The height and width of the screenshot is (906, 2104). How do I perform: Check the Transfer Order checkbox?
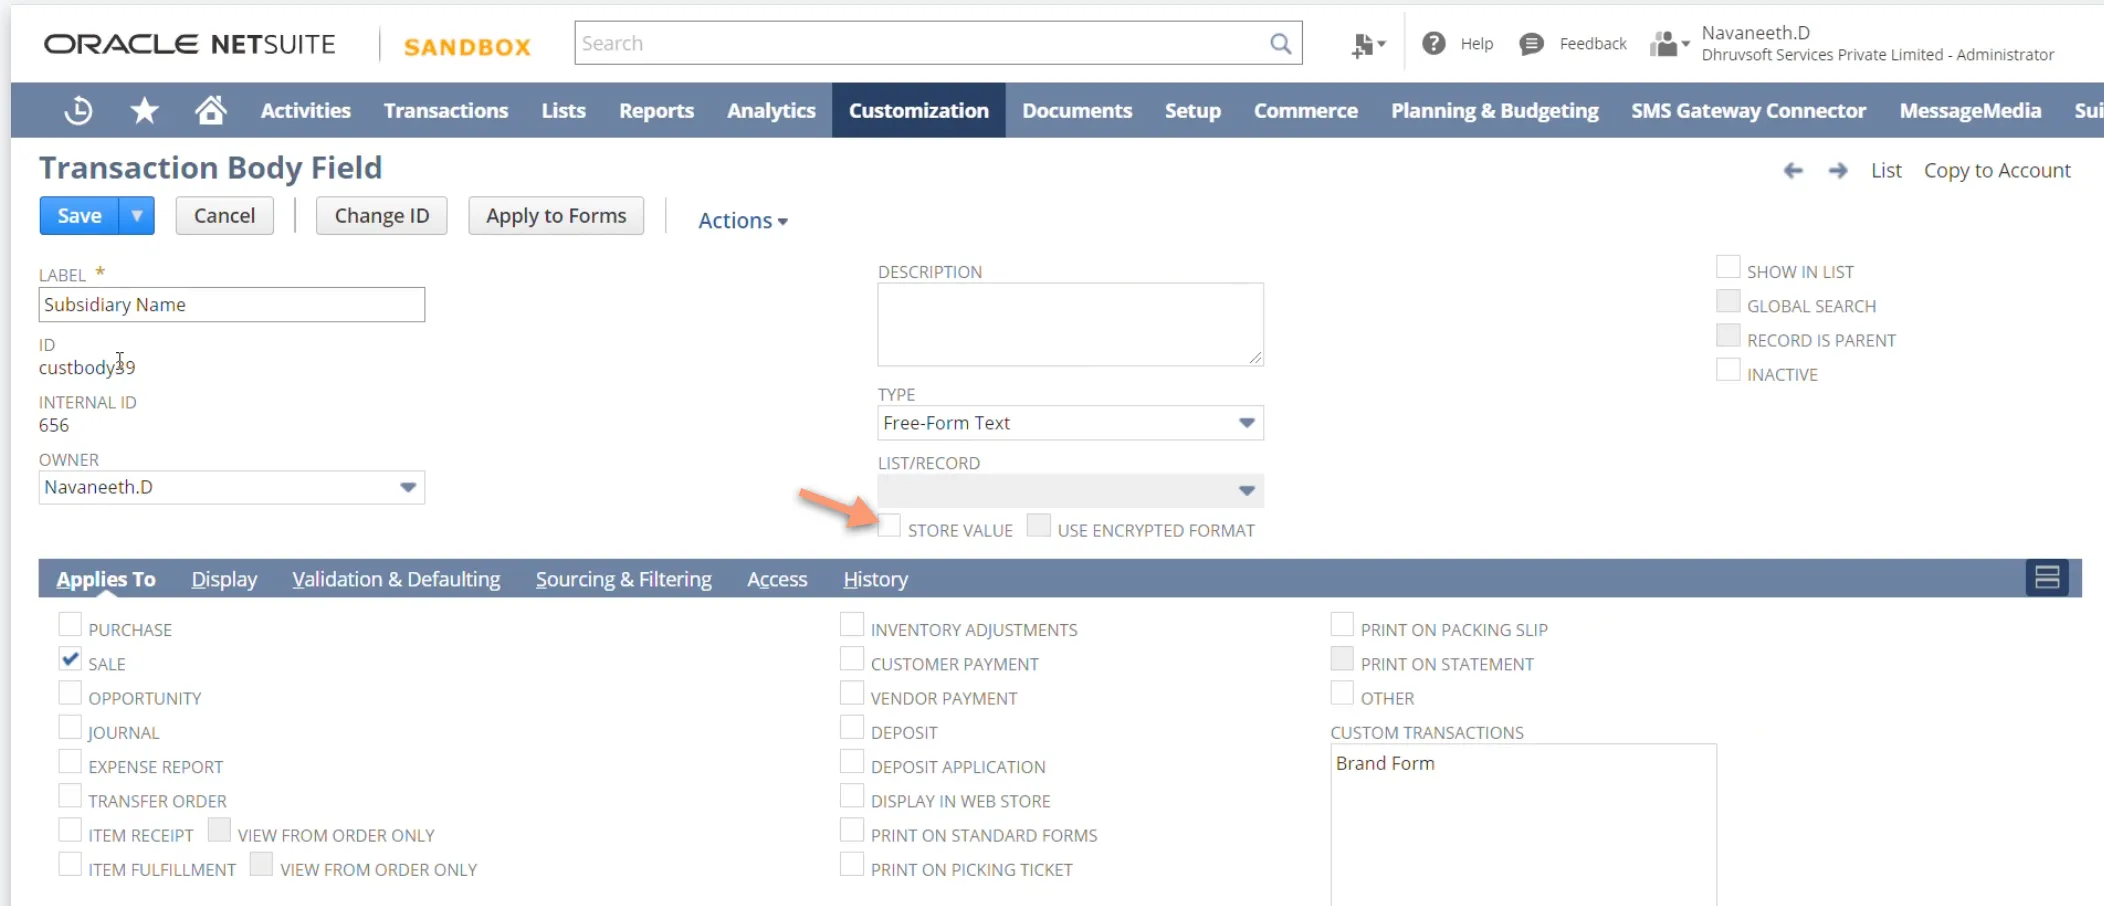click(70, 796)
